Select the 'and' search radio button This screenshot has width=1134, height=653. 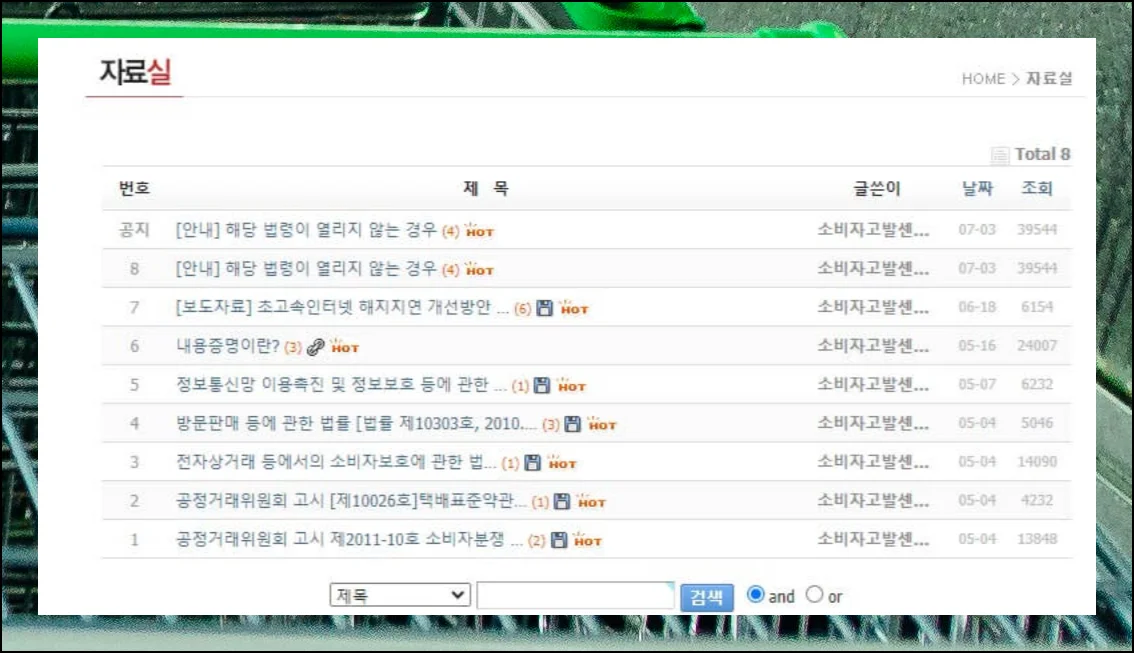[x=755, y=594]
